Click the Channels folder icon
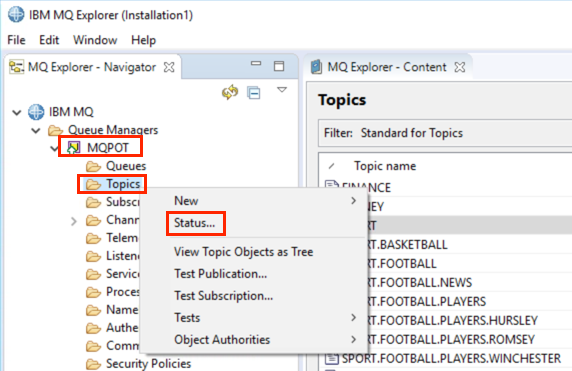 (94, 220)
